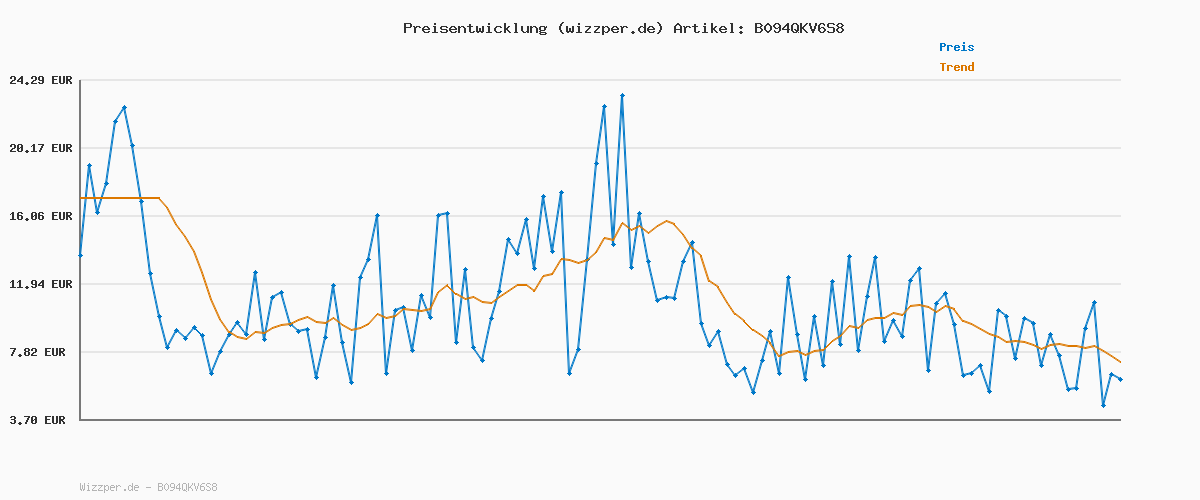
Task: Click the wizzper.de text in the chart title
Action: click(609, 28)
